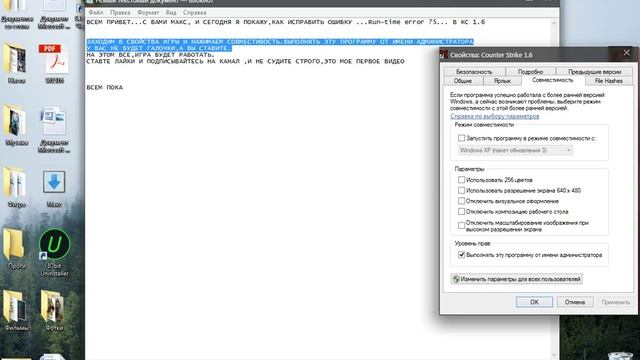Switch to the Безопасность tab
The image size is (640, 360).
tap(474, 71)
